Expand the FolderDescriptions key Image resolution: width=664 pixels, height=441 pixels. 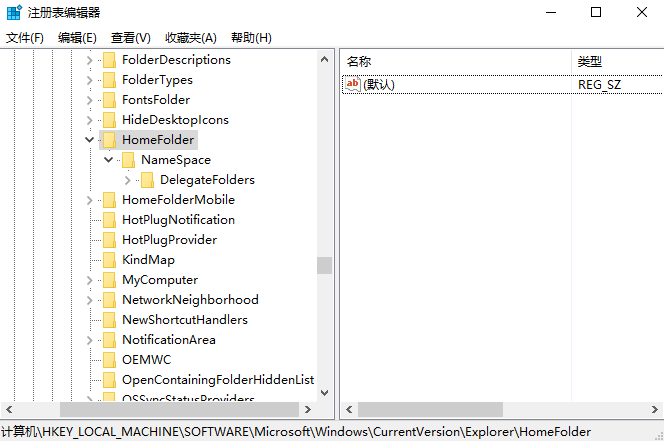click(x=89, y=60)
